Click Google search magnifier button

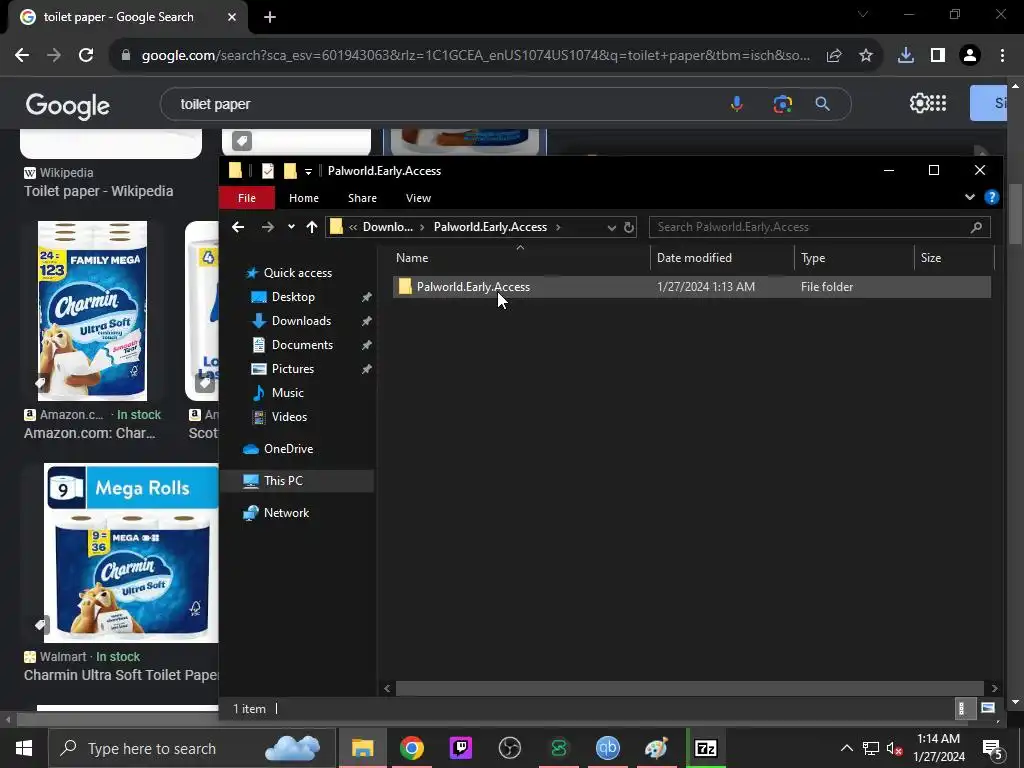tap(822, 104)
